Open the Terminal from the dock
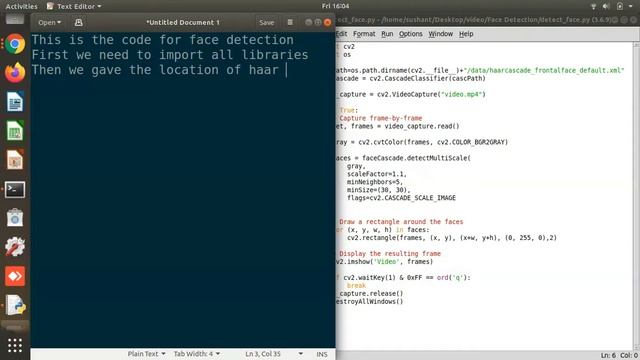This screenshot has height=360, width=640. click(15, 189)
